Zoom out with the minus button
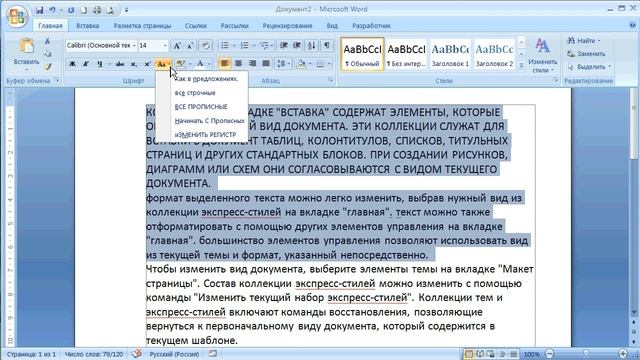The height and width of the screenshot is (360, 640). 549,354
